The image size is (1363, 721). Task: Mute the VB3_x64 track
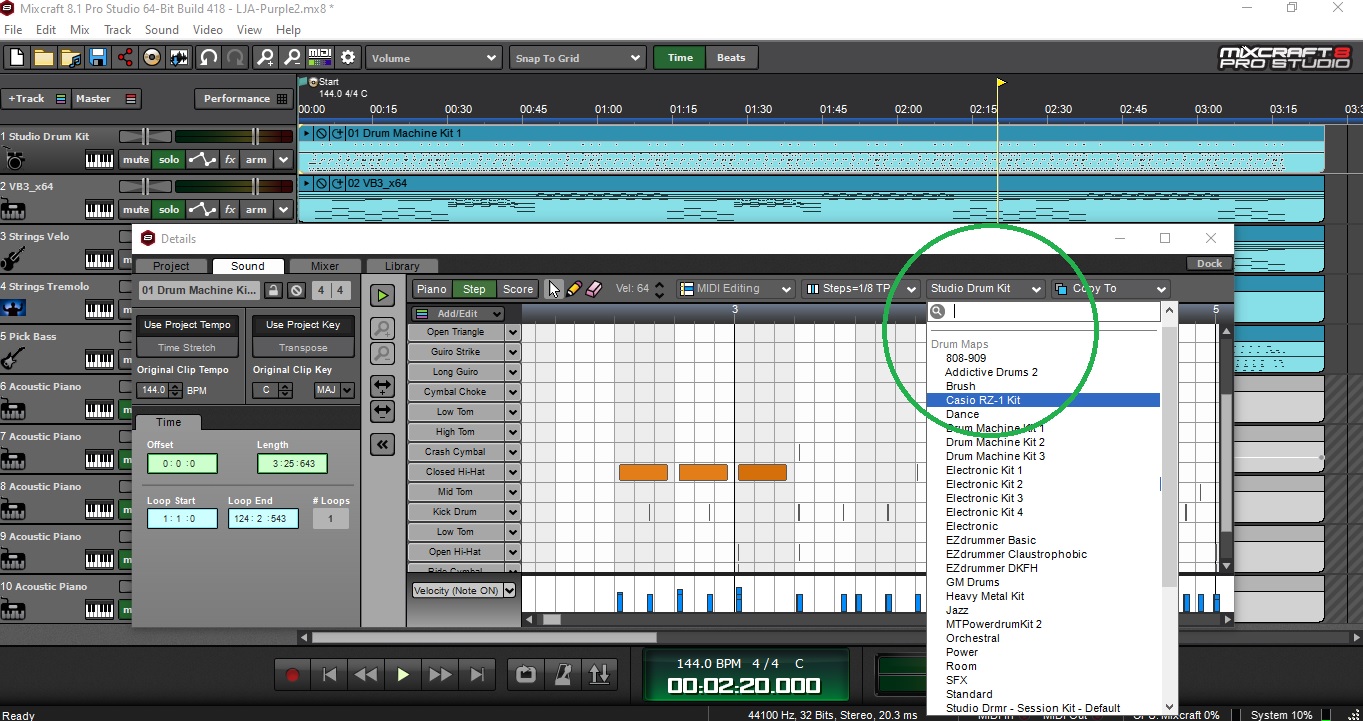pos(135,209)
